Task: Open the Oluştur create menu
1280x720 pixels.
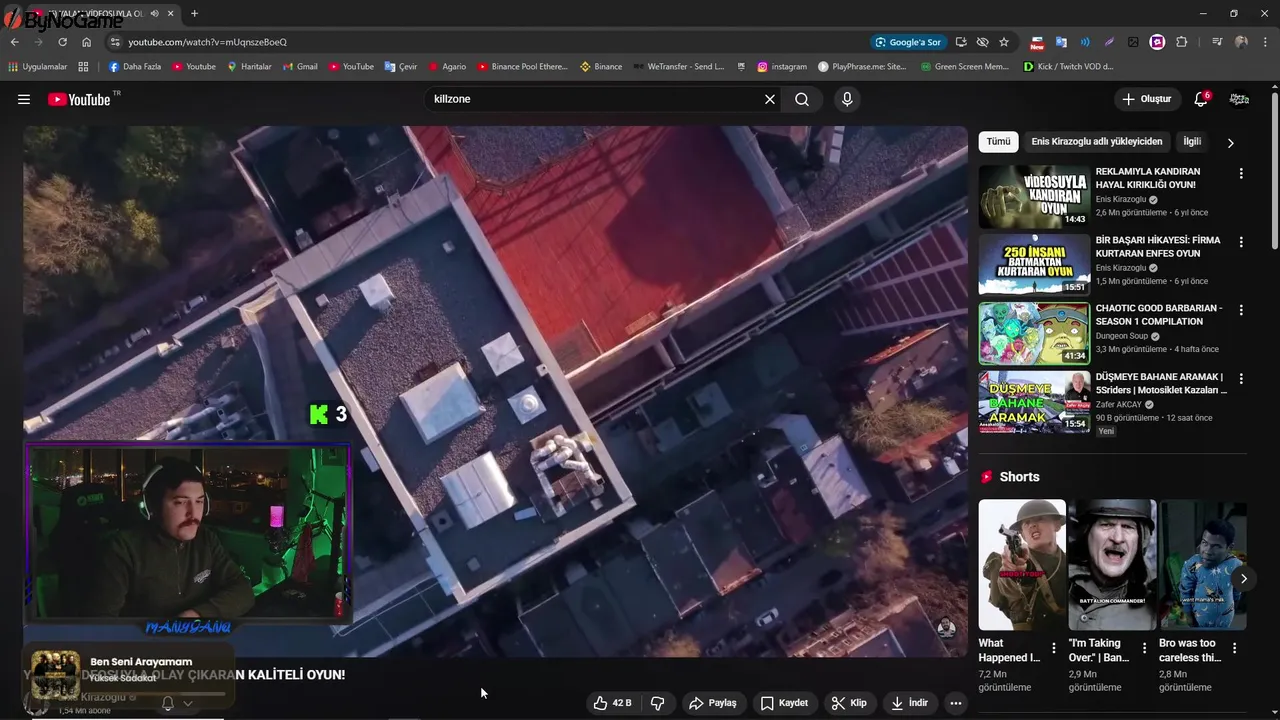Action: pos(1146,99)
